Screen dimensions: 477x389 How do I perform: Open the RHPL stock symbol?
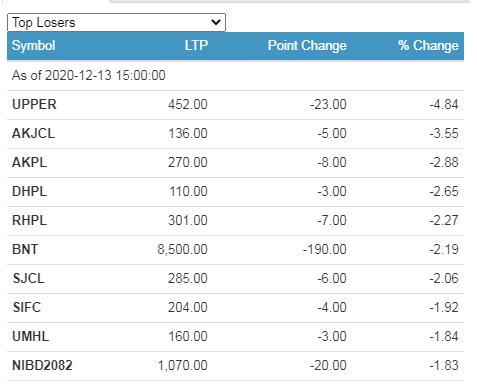point(29,221)
